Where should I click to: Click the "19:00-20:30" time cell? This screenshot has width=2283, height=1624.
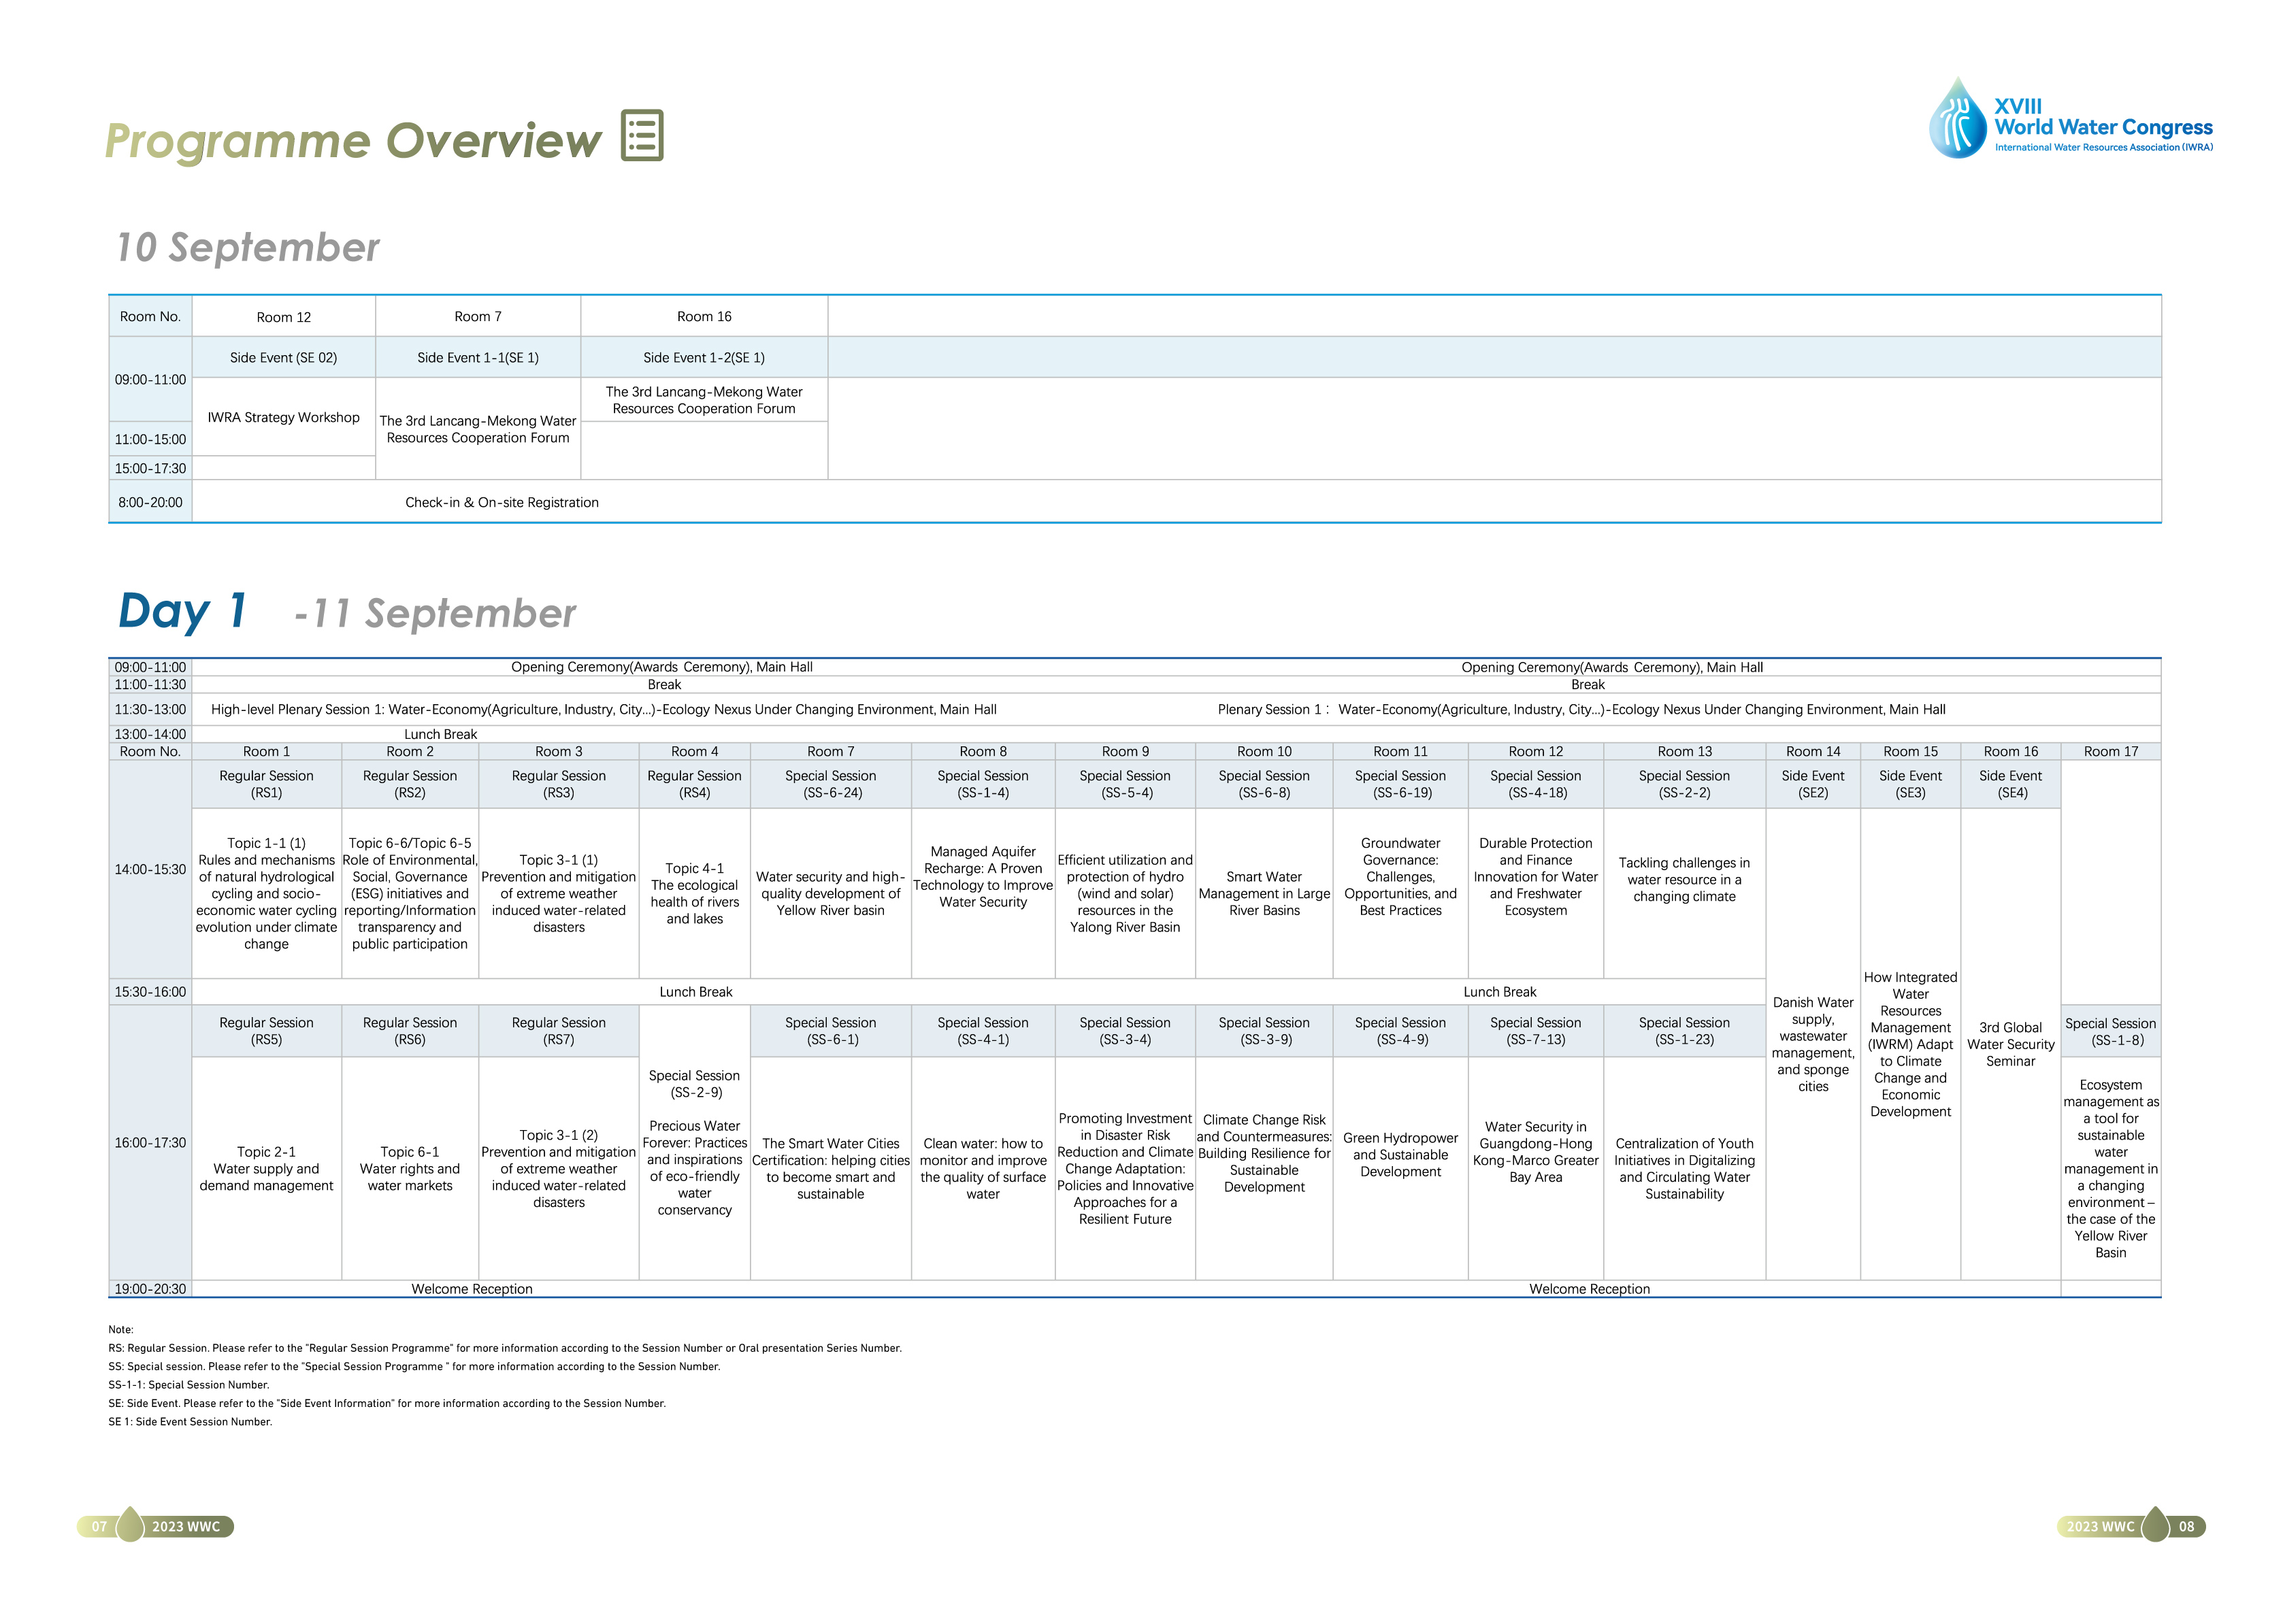point(150,1289)
